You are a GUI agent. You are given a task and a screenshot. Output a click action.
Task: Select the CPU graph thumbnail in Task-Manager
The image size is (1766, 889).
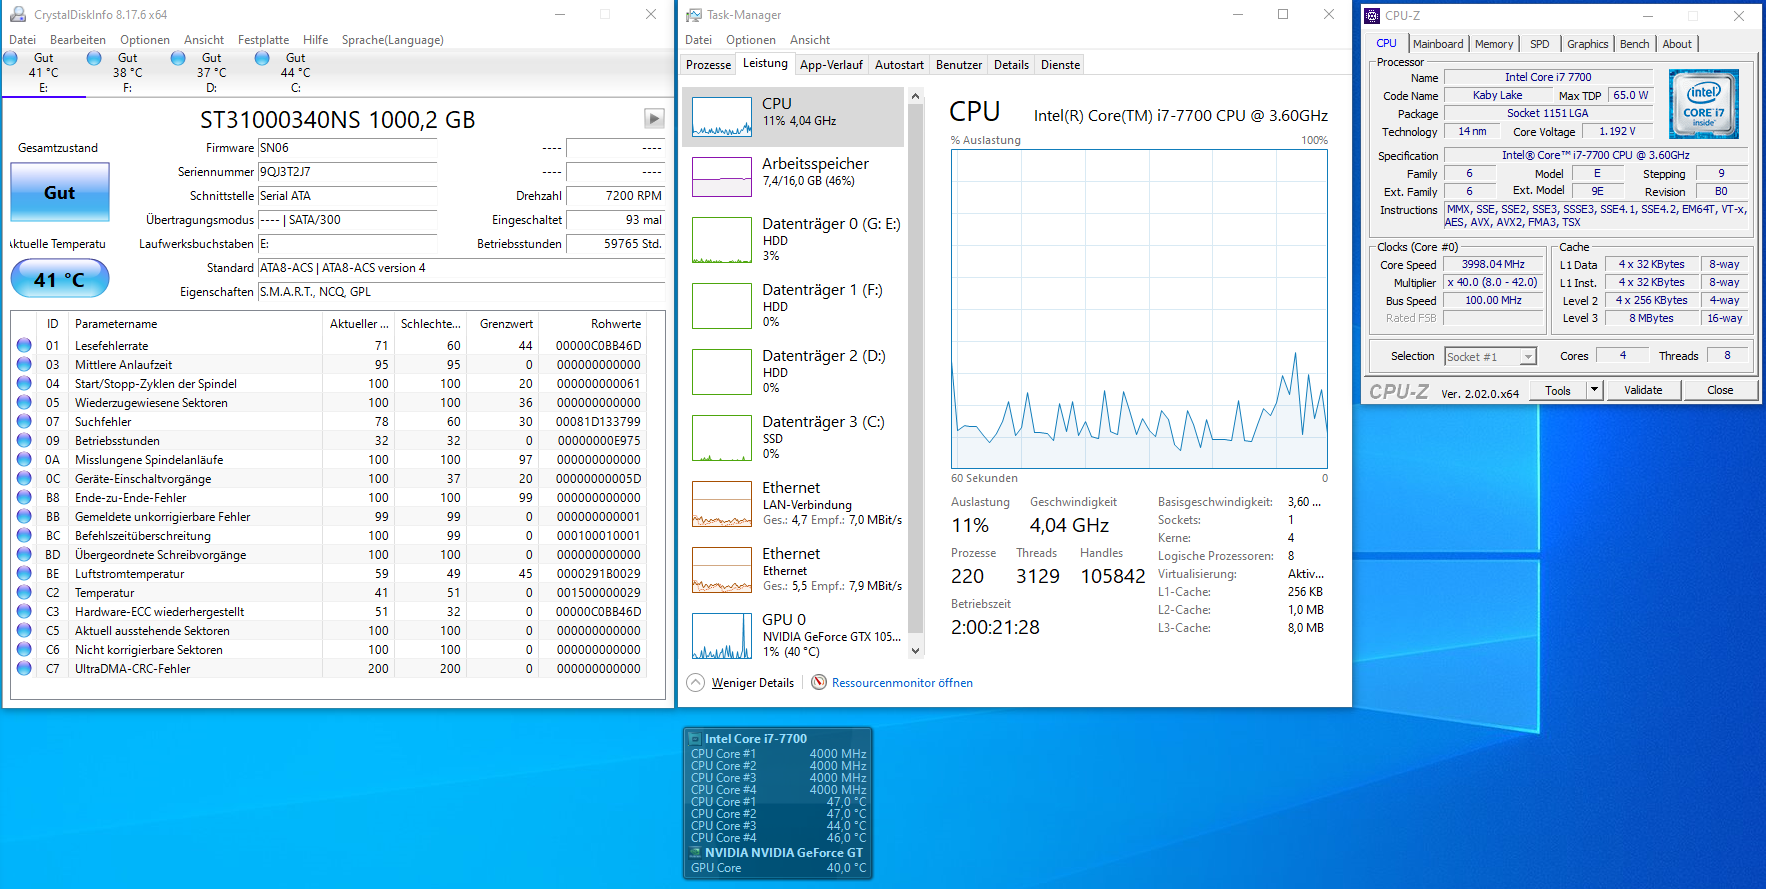pyautogui.click(x=722, y=117)
